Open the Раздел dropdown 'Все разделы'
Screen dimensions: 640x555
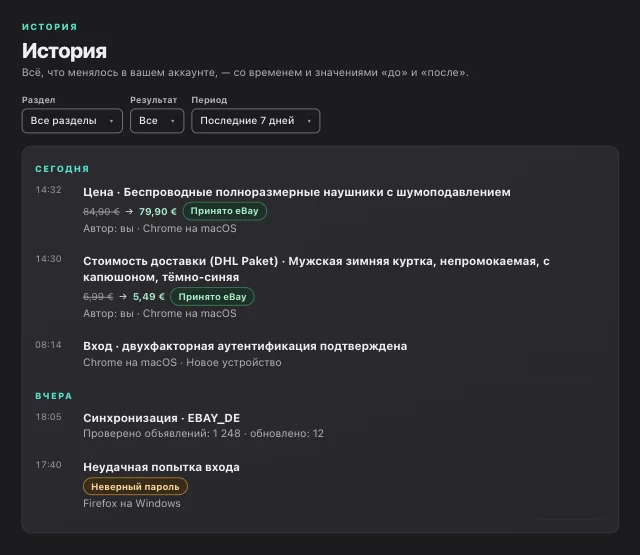click(72, 121)
